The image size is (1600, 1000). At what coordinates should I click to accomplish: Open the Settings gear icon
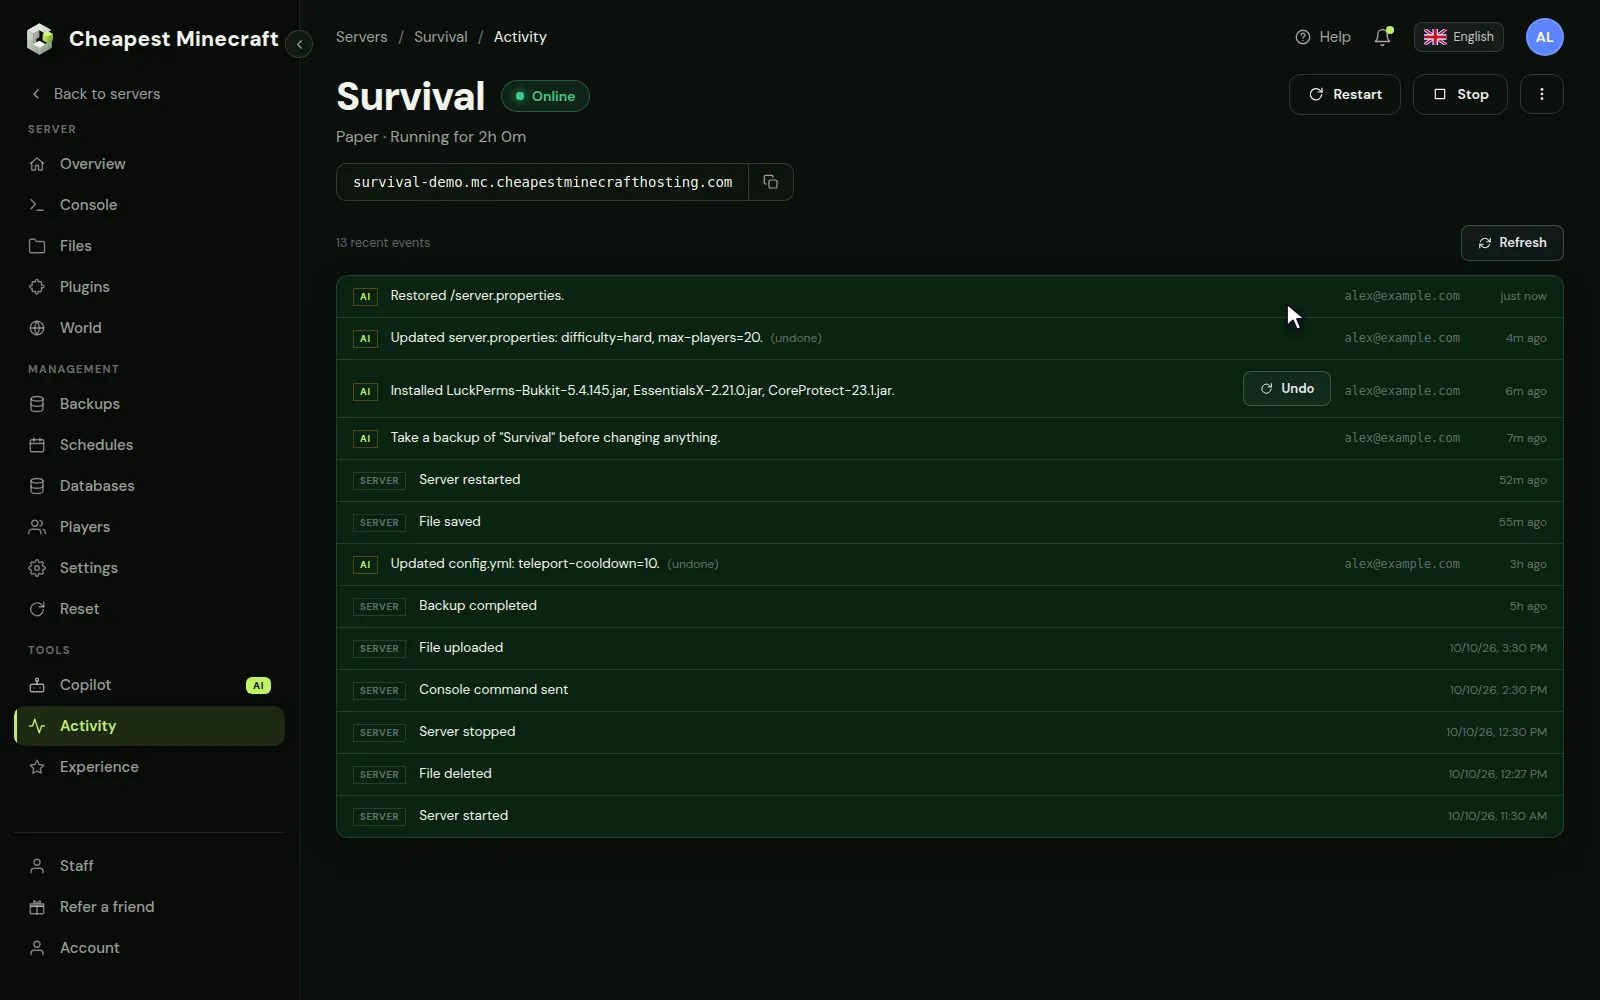click(x=37, y=568)
